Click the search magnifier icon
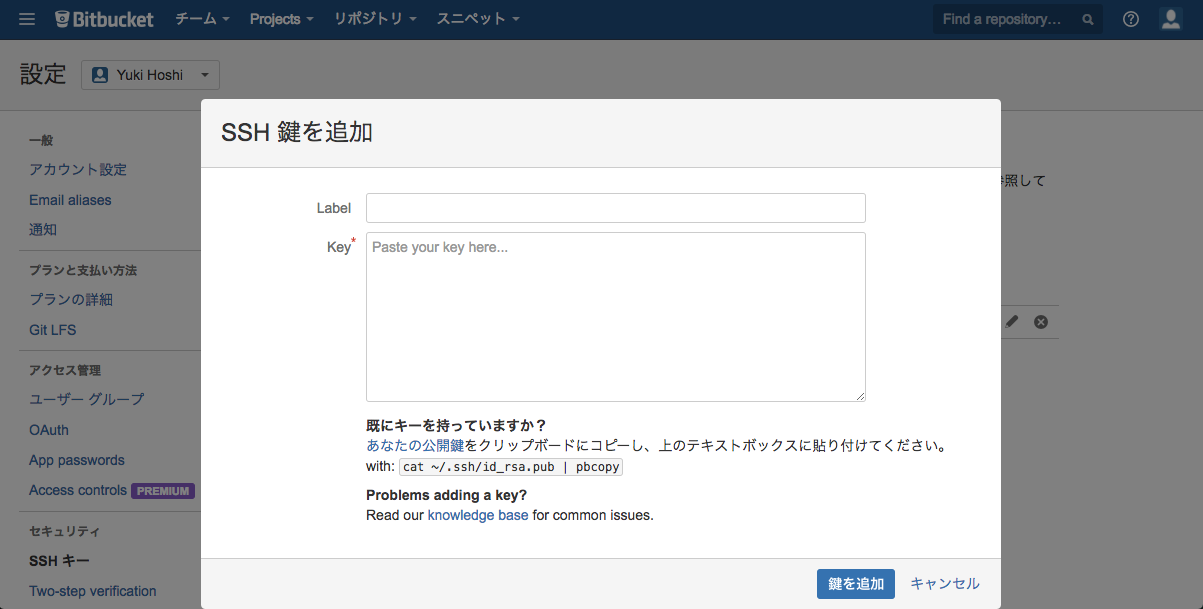Image resolution: width=1203 pixels, height=609 pixels. (1088, 19)
